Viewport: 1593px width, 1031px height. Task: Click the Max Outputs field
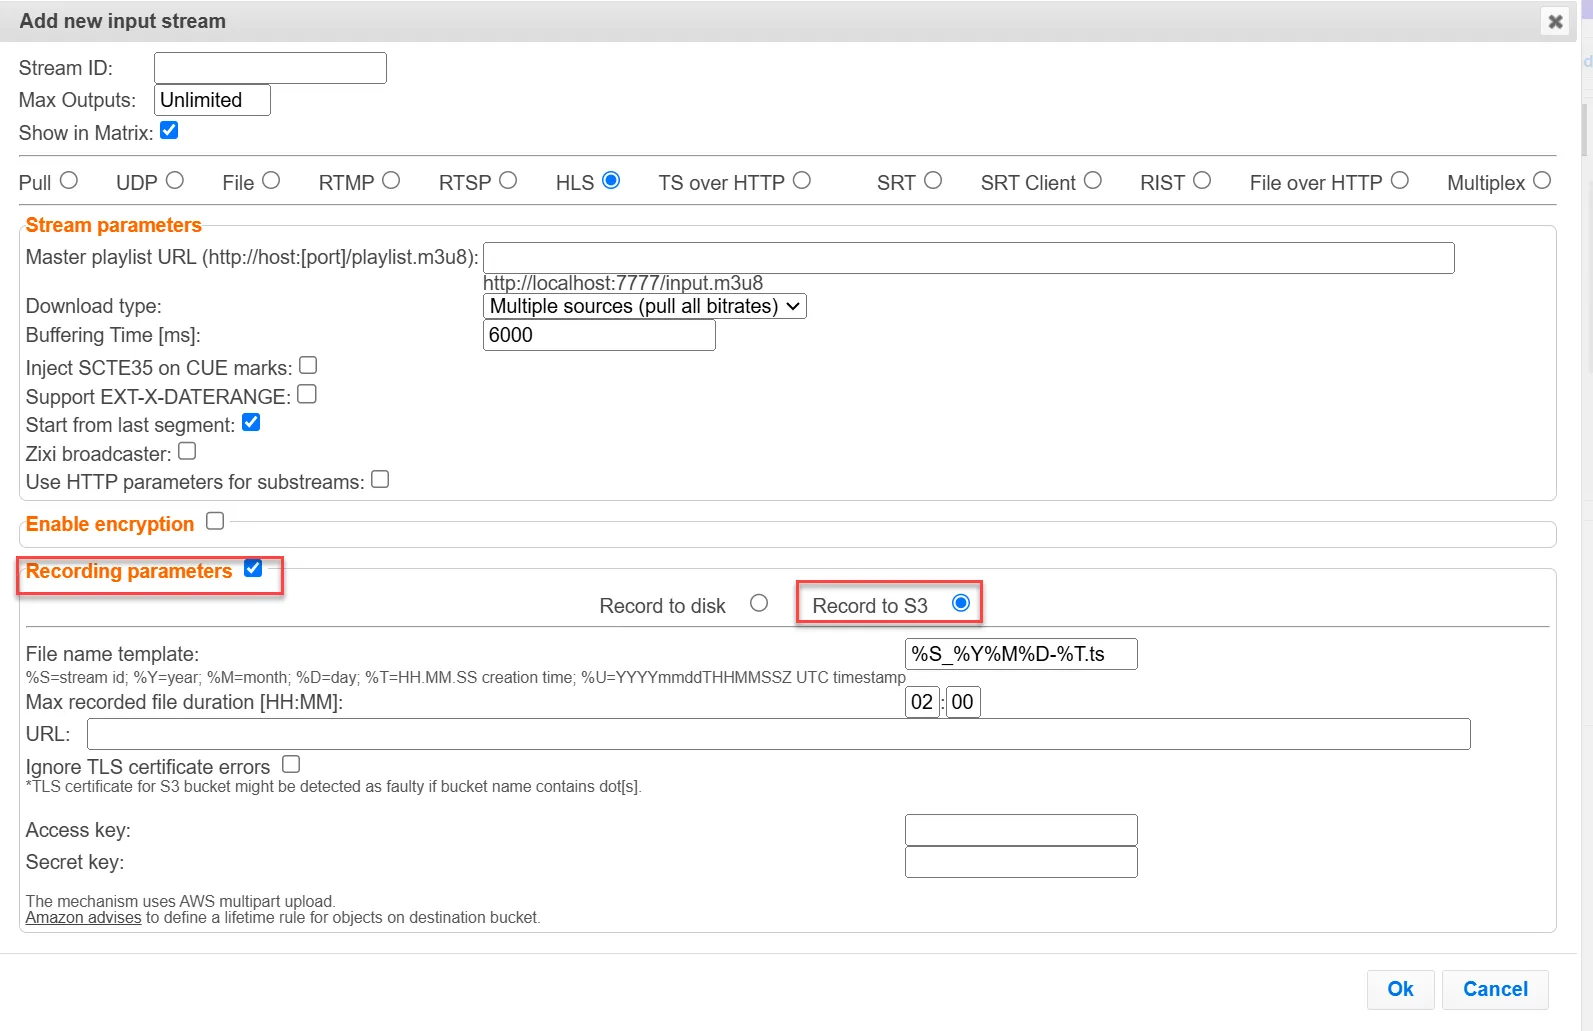212,100
